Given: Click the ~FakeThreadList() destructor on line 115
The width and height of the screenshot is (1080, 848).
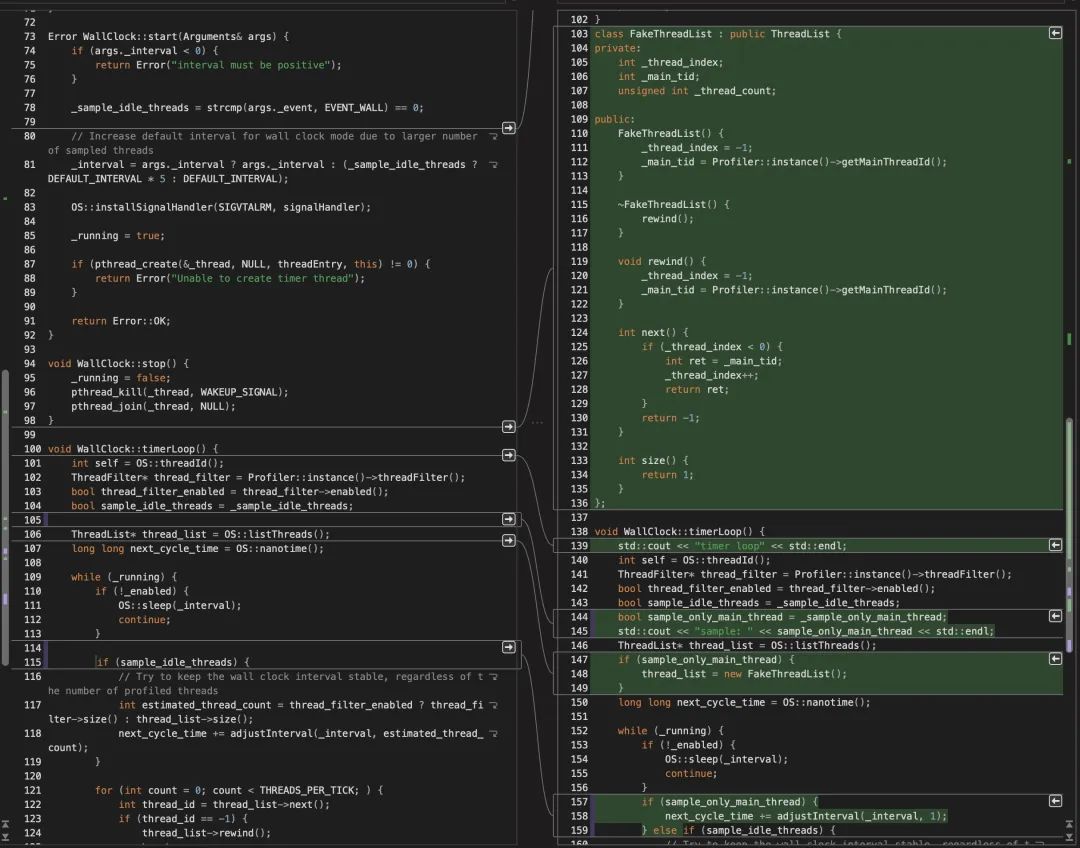Looking at the screenshot, I should [673, 205].
